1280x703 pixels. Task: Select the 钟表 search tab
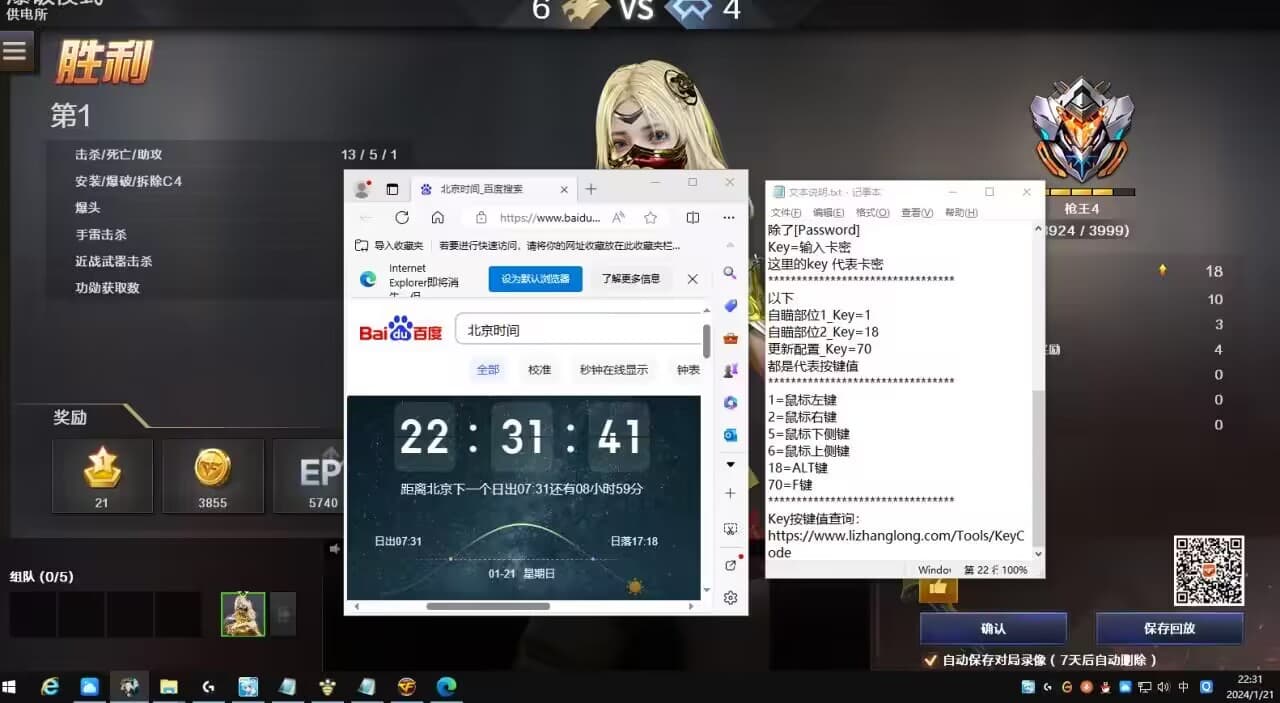pyautogui.click(x=688, y=370)
